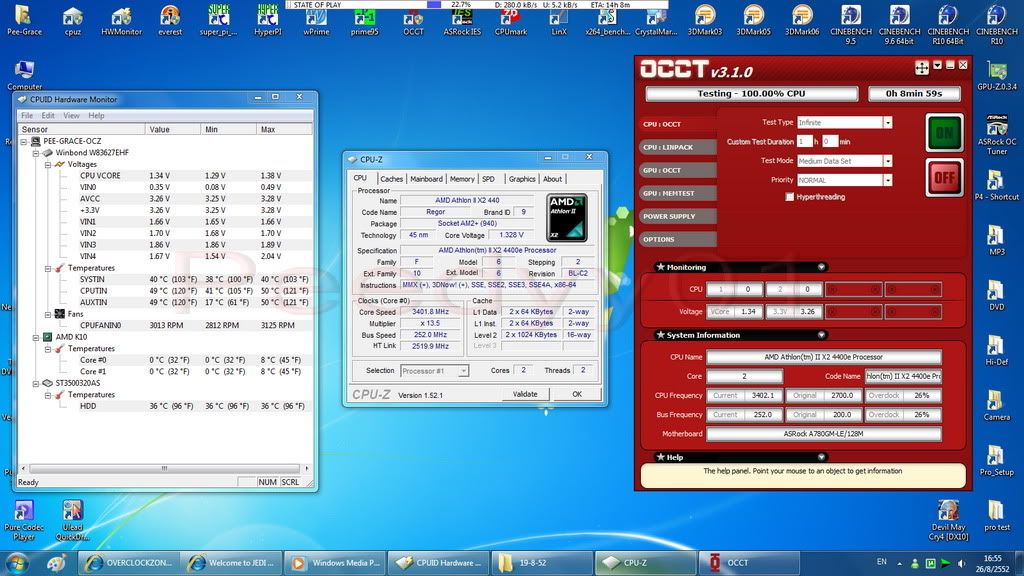
Task: Click the Custom Test Duration minutes field
Action: [x=830, y=142]
